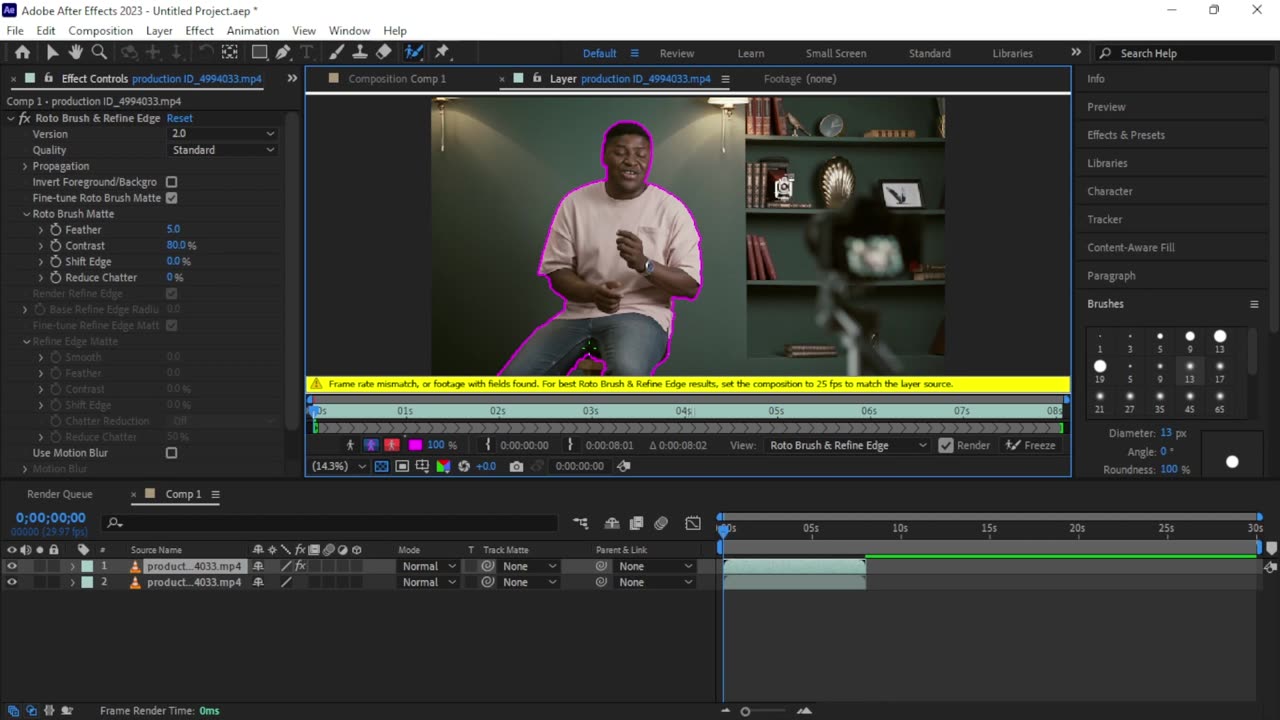Click Reset for Roto Brush & Refine Edge
The image size is (1280, 720).
tap(180, 118)
